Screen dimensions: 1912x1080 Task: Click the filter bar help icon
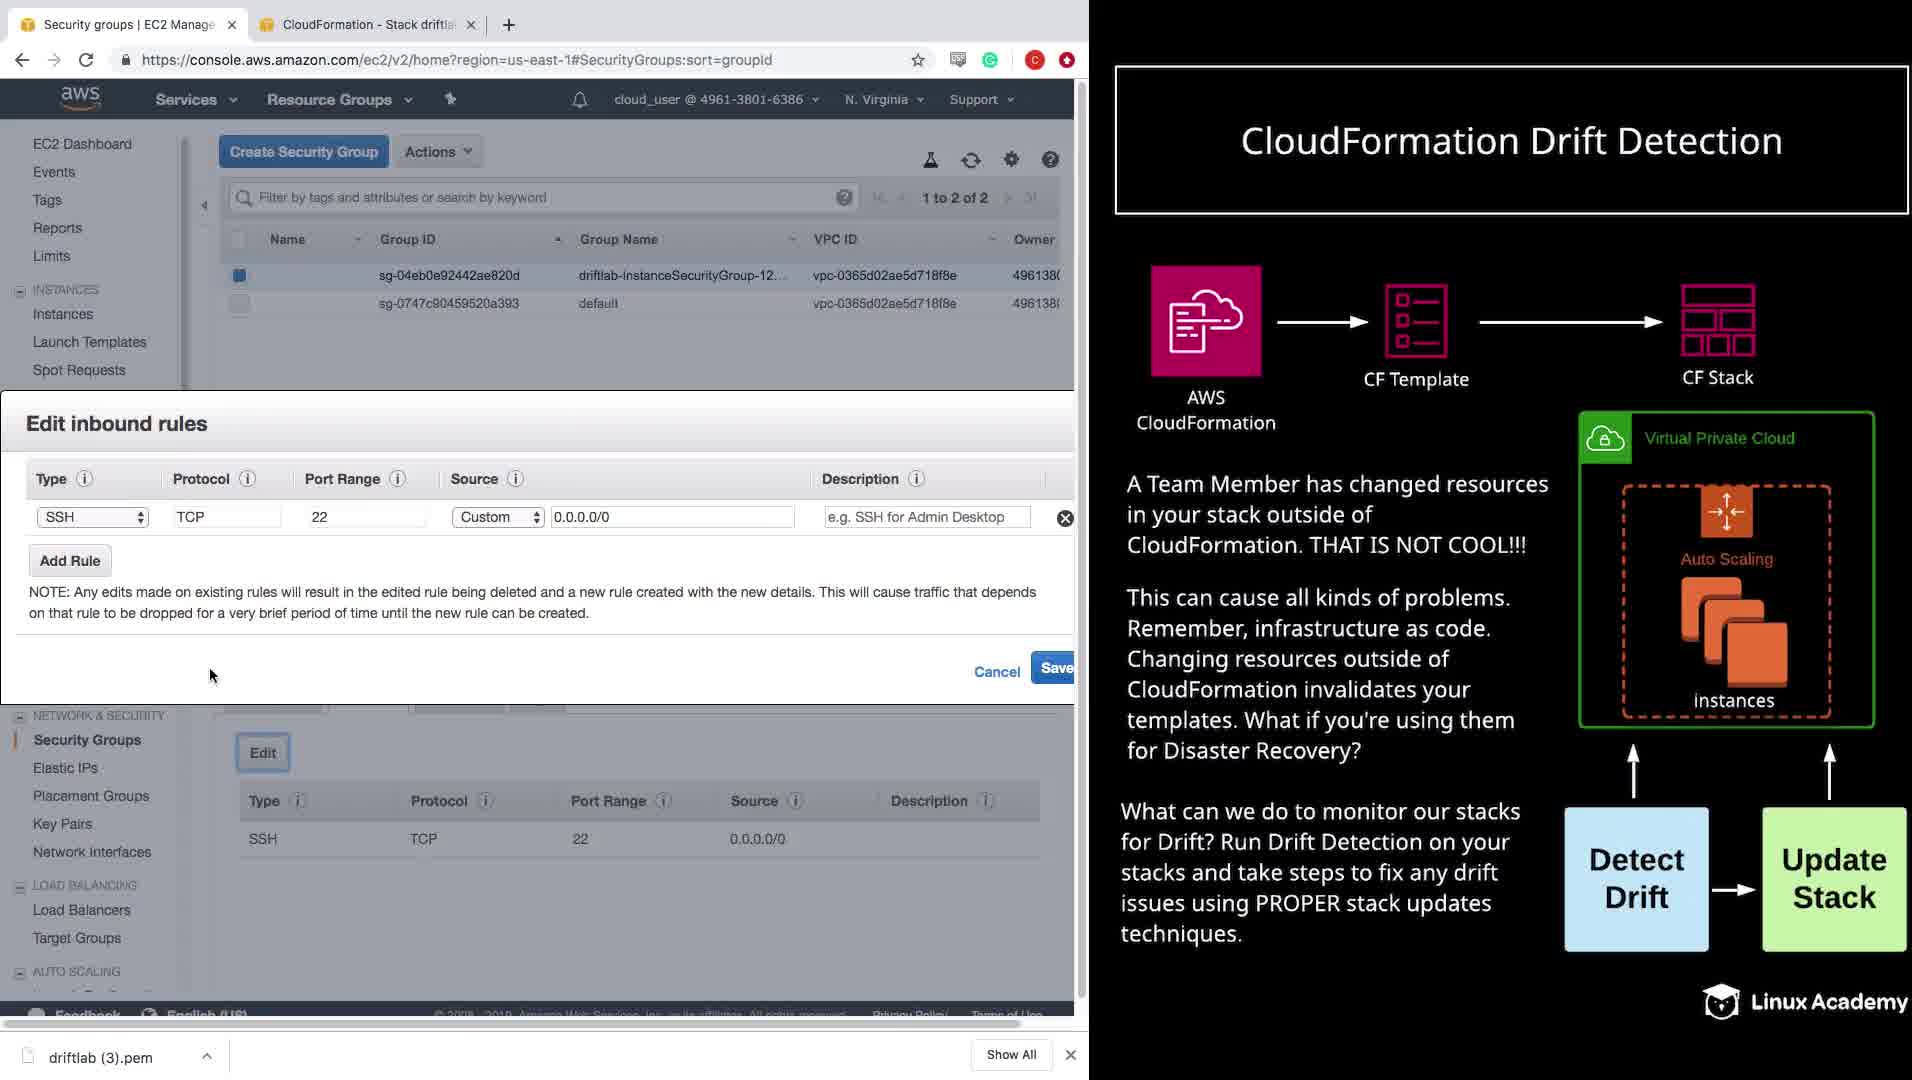coord(844,198)
